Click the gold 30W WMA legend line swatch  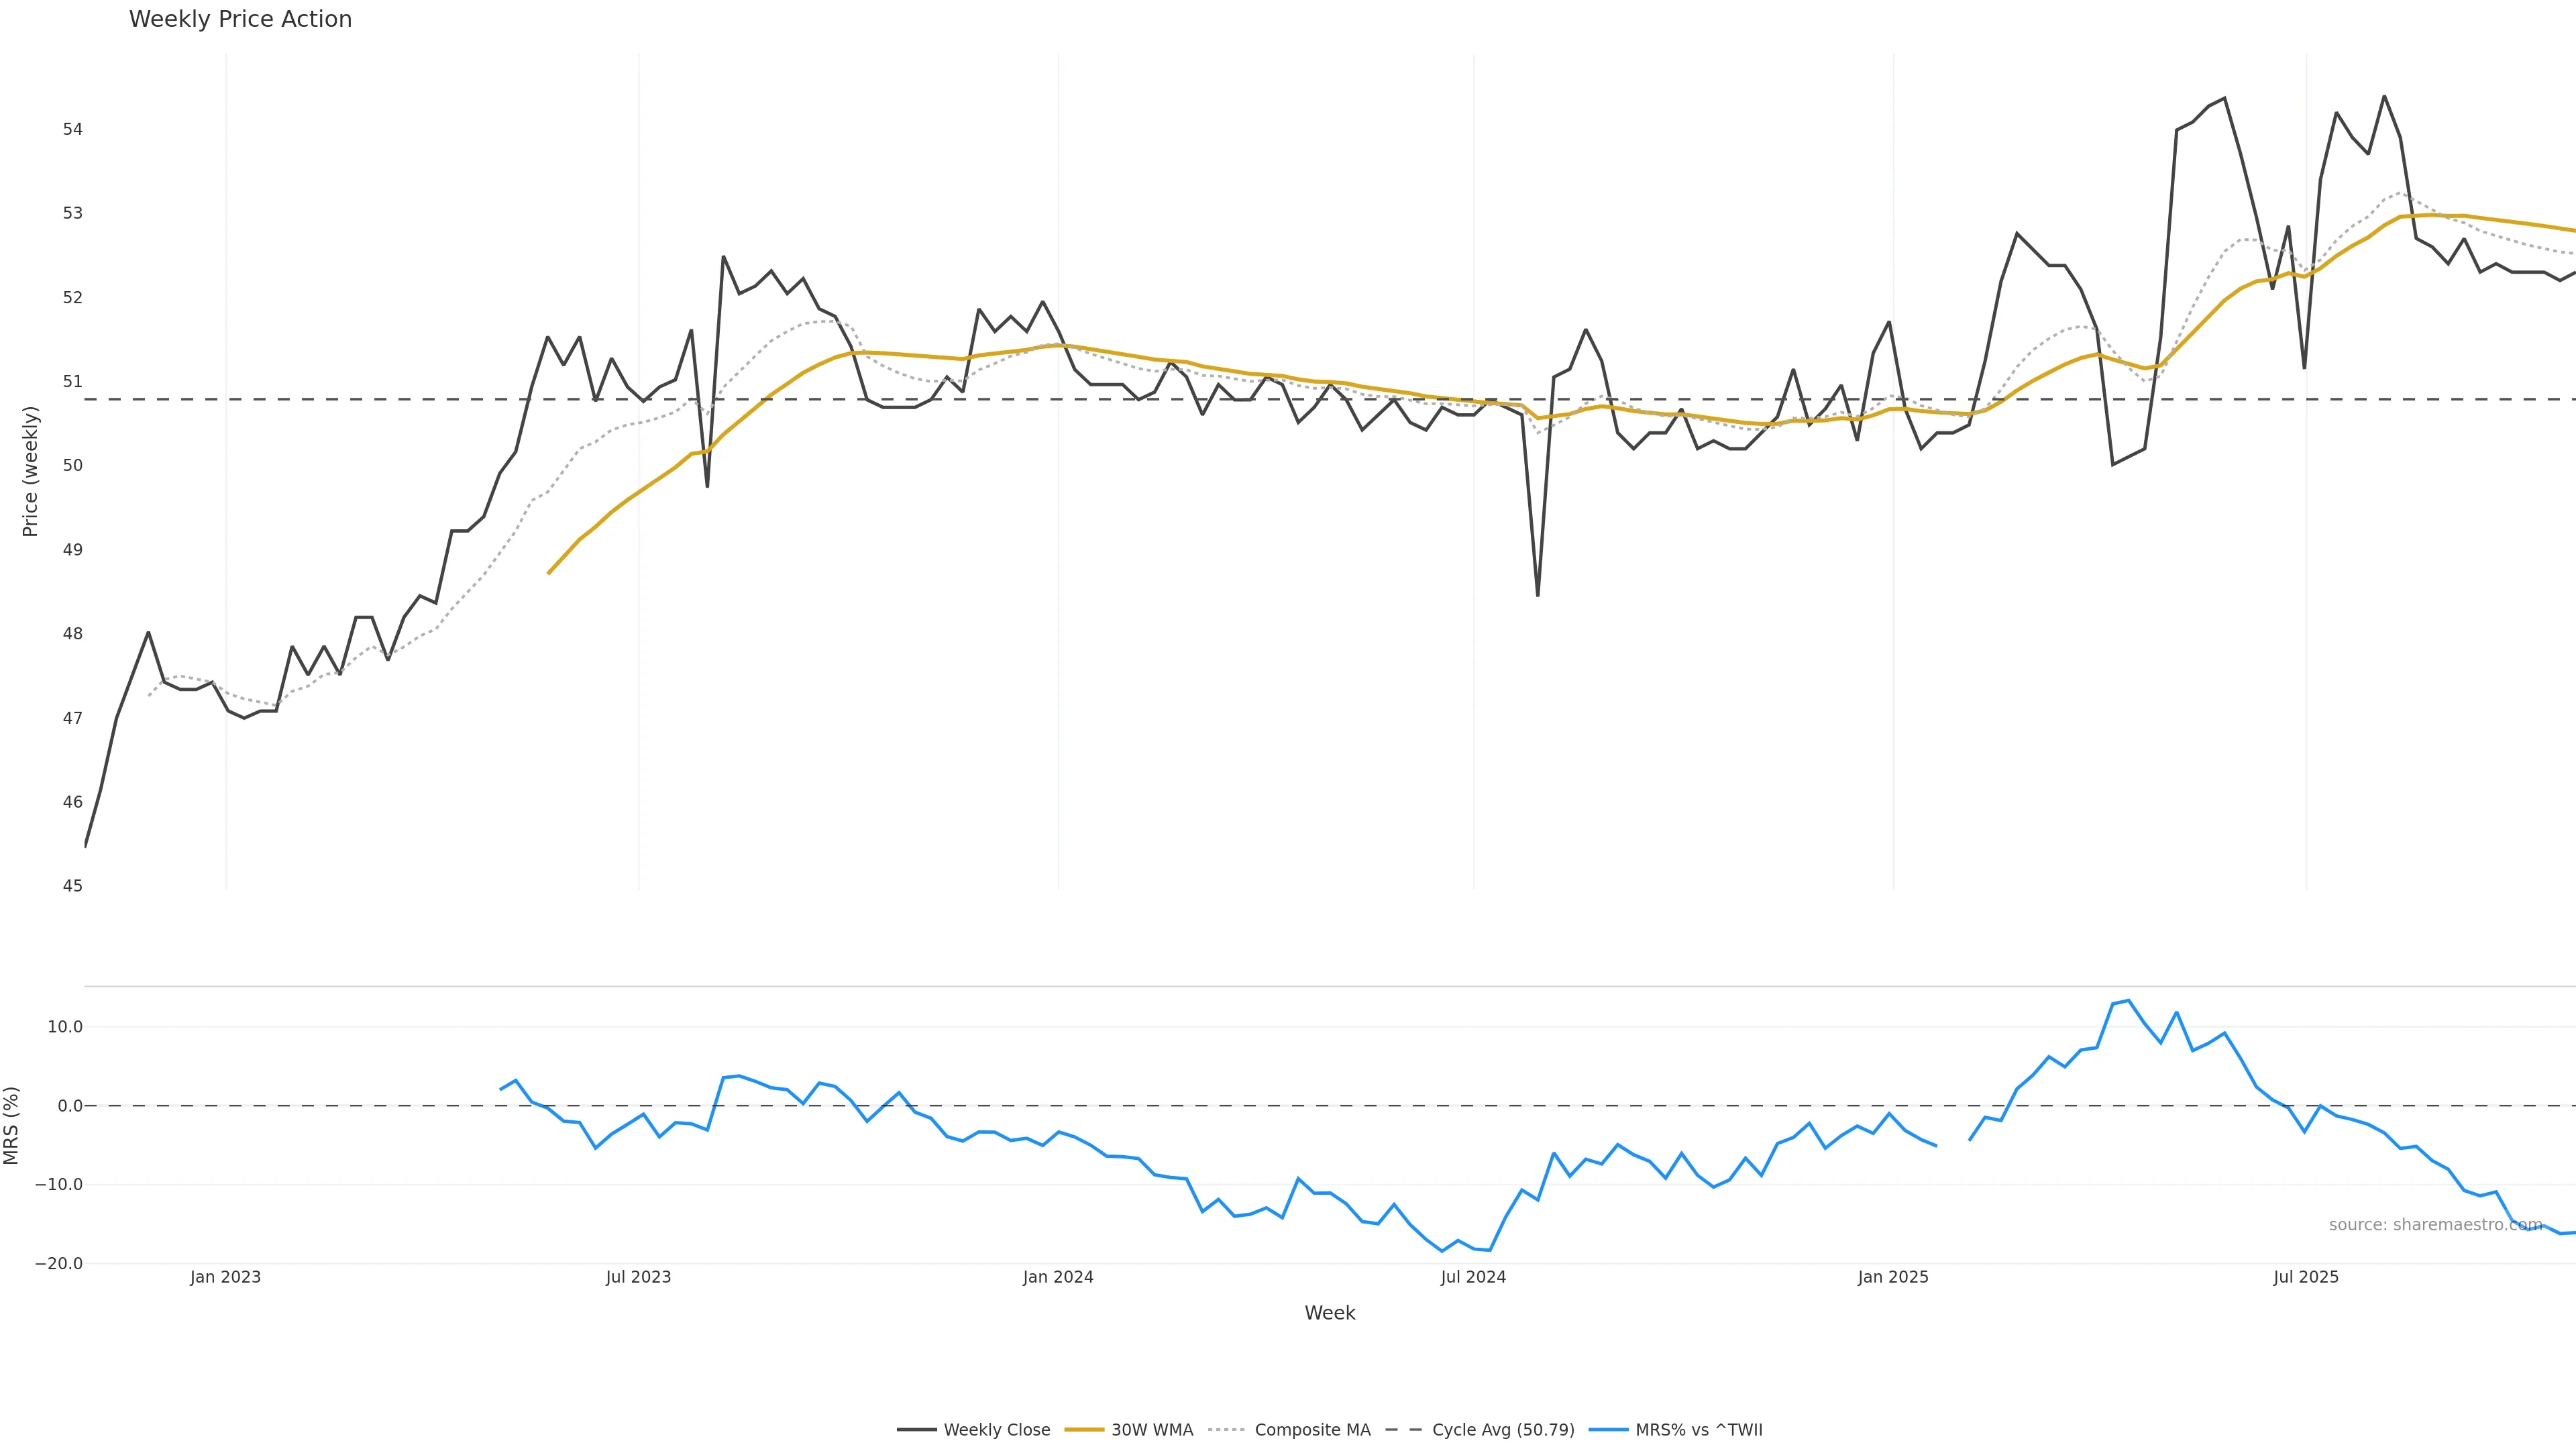pyautogui.click(x=1084, y=1430)
